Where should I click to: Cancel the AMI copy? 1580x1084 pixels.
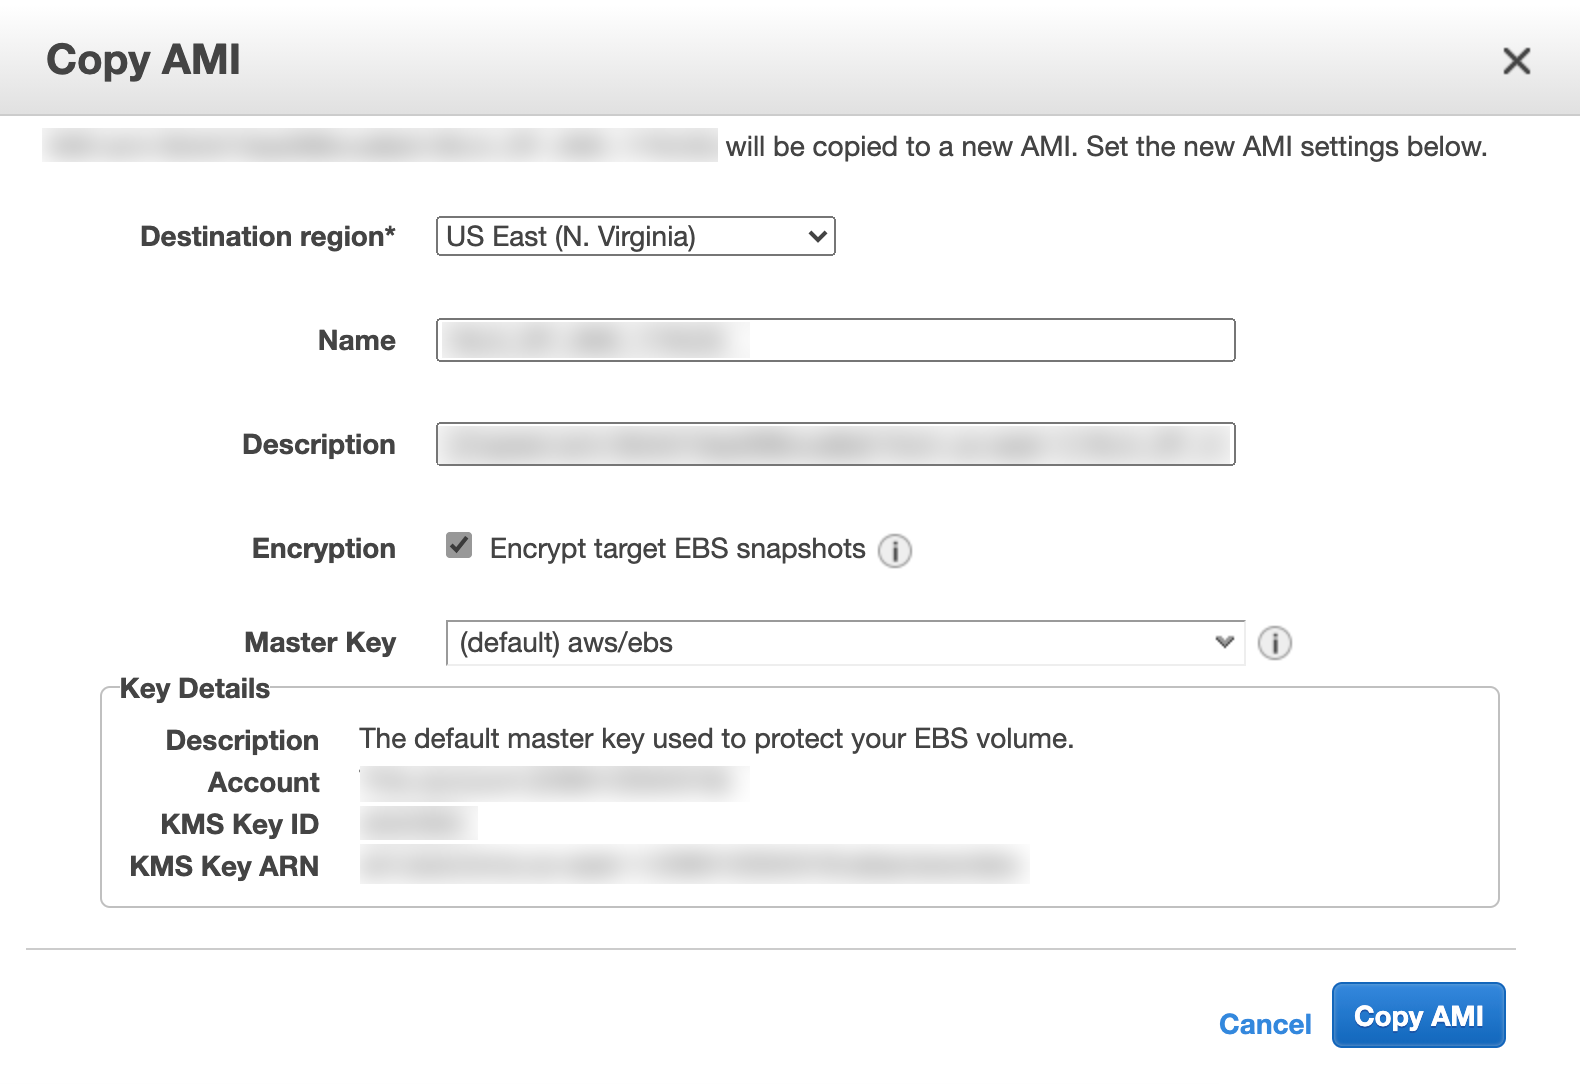1264,1024
